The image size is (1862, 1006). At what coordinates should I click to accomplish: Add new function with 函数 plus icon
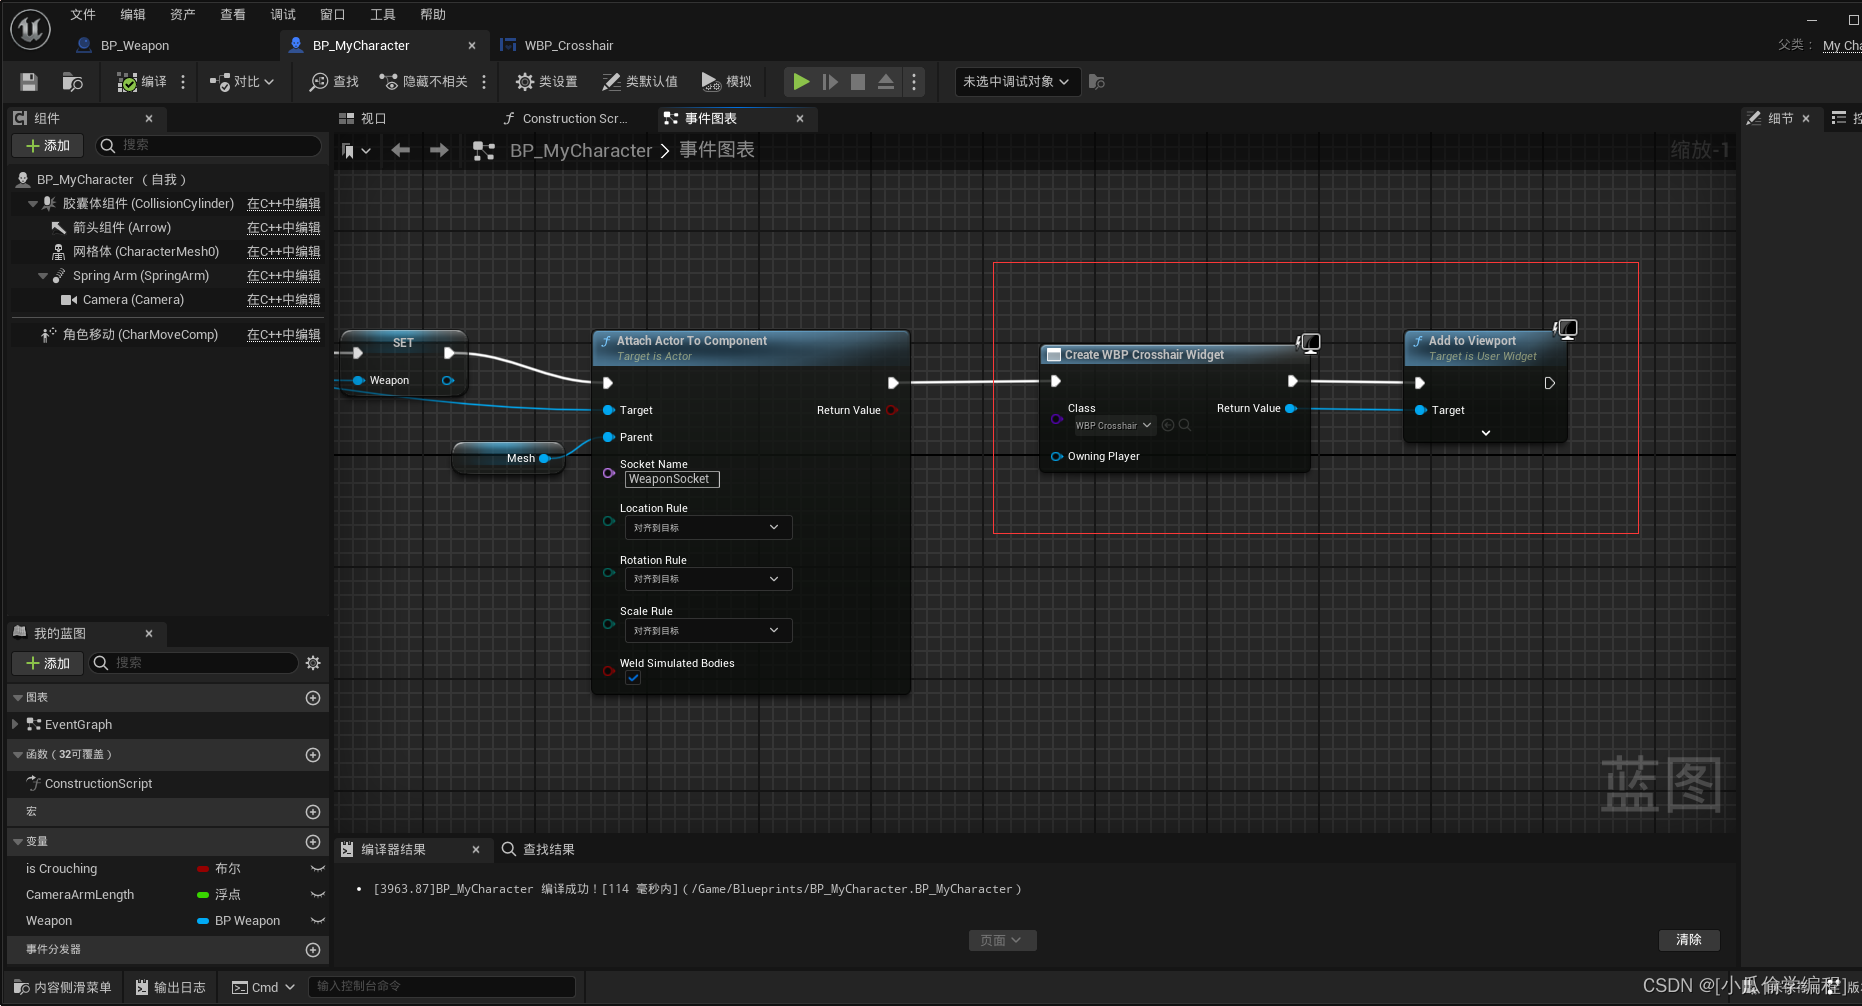point(313,755)
